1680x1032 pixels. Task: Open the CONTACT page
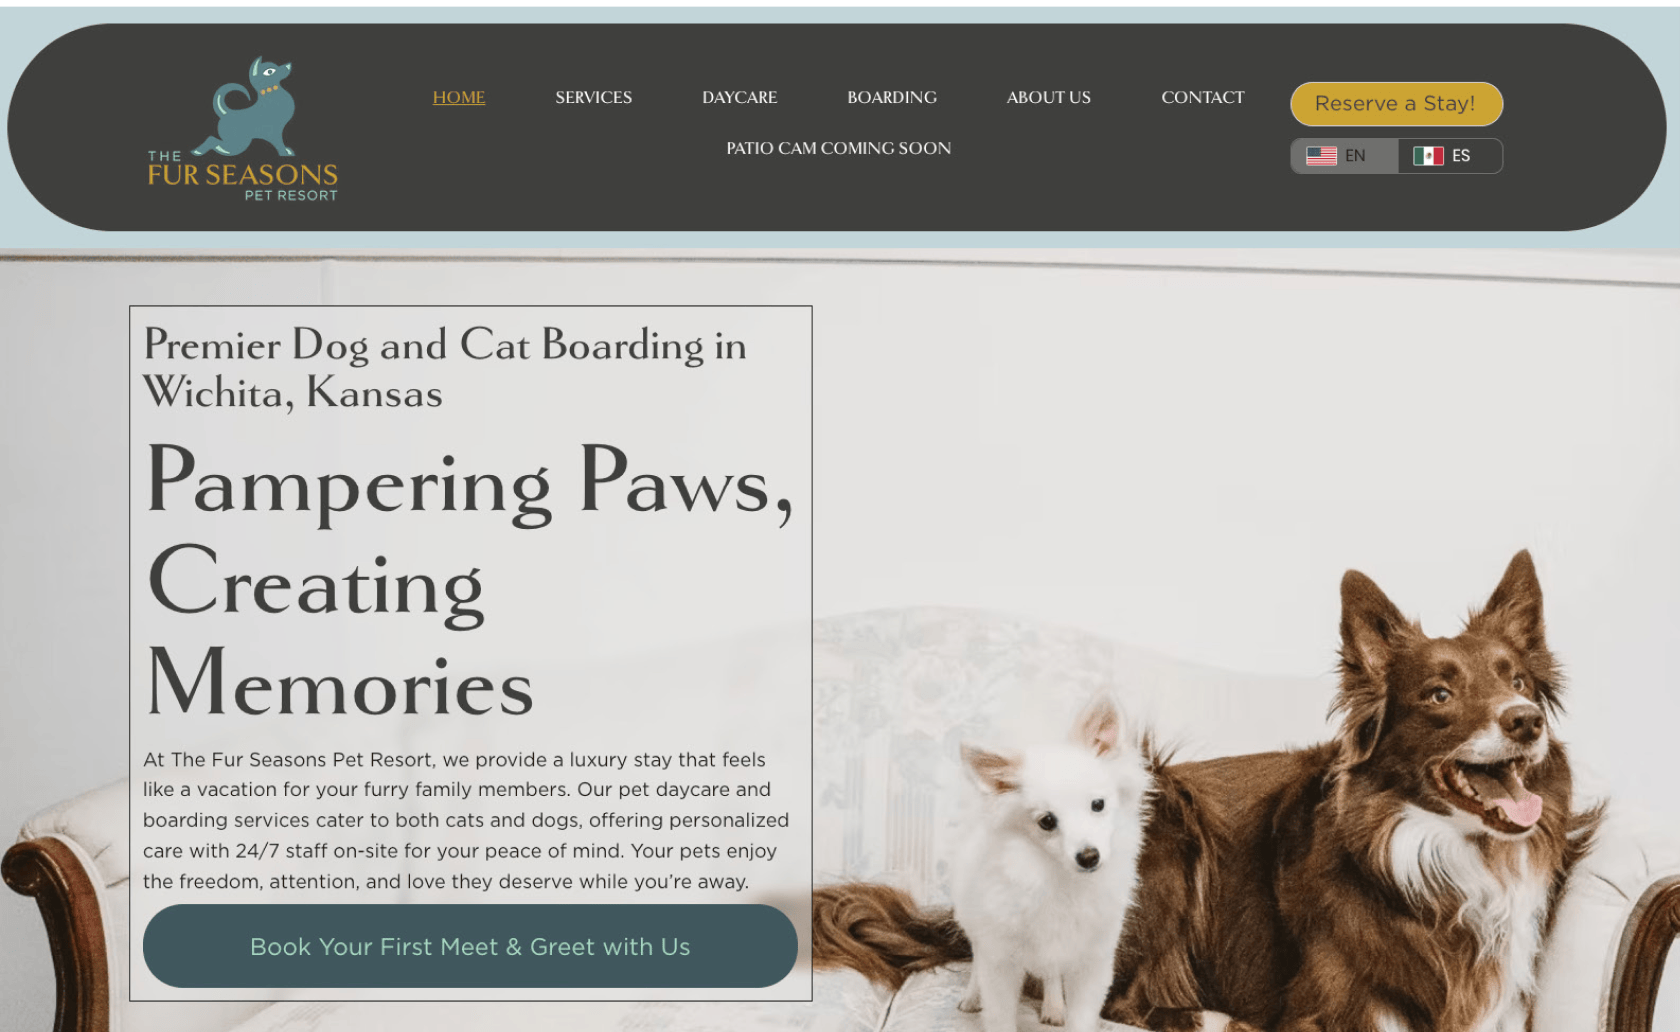point(1203,97)
